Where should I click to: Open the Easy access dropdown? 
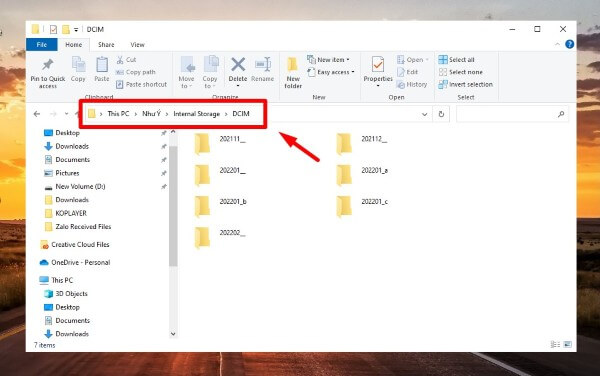pos(331,72)
